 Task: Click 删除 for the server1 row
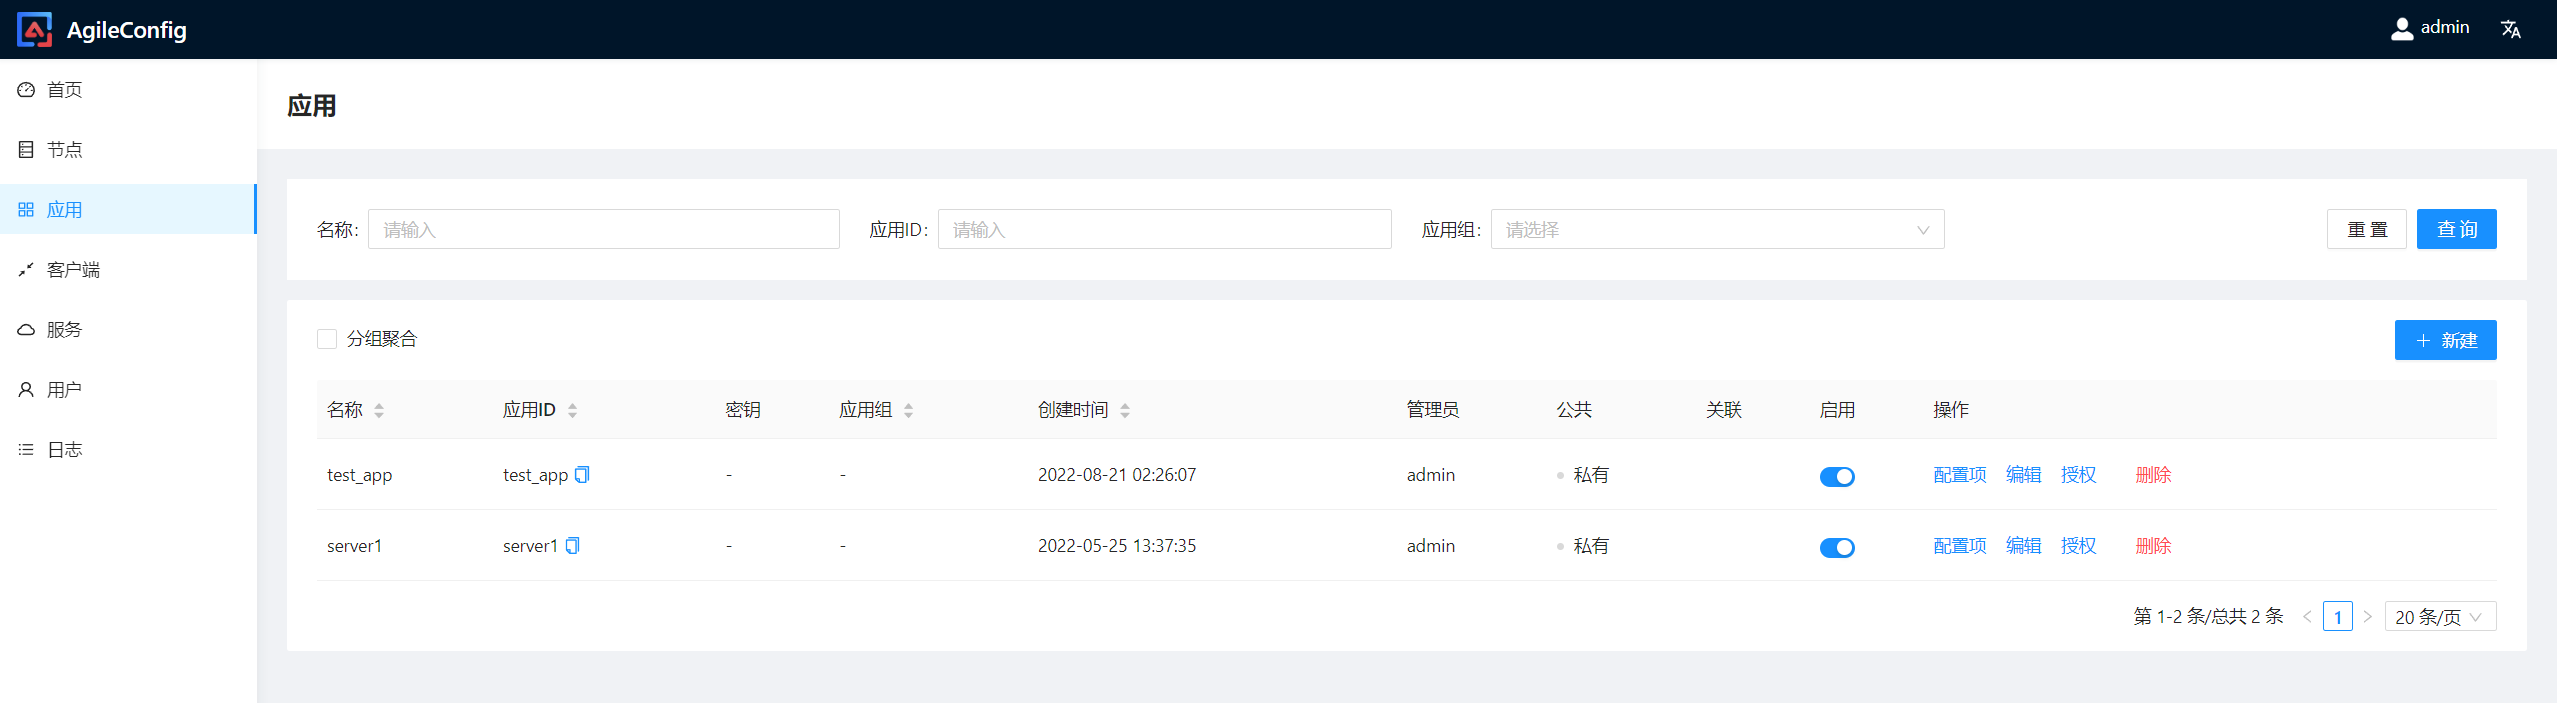click(x=2152, y=546)
